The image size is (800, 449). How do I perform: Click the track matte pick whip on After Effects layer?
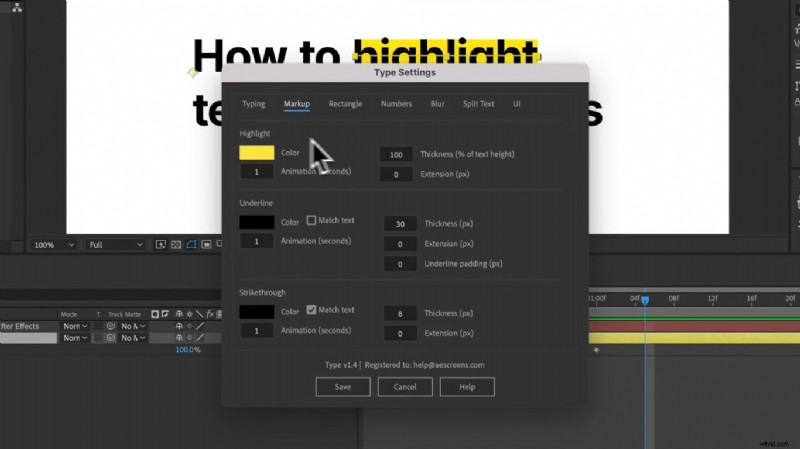tap(111, 326)
